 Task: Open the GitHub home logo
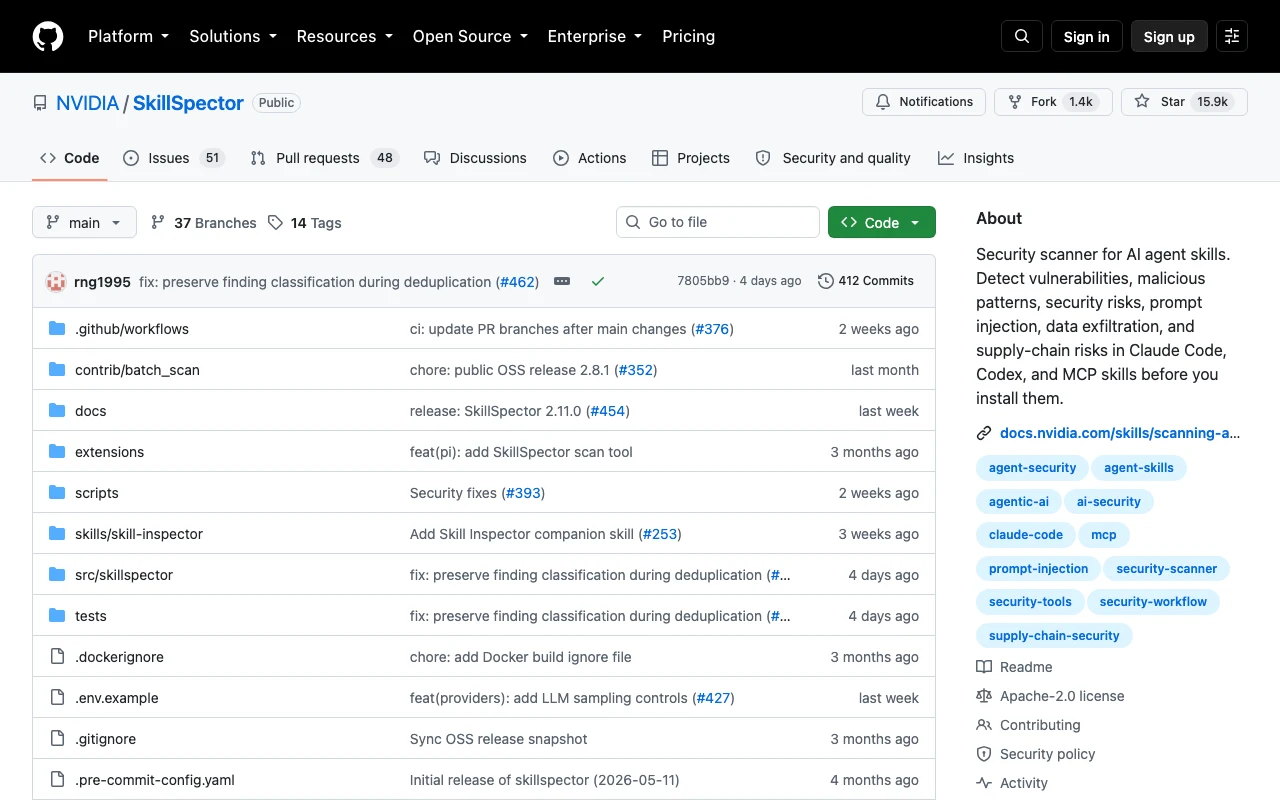[x=48, y=36]
